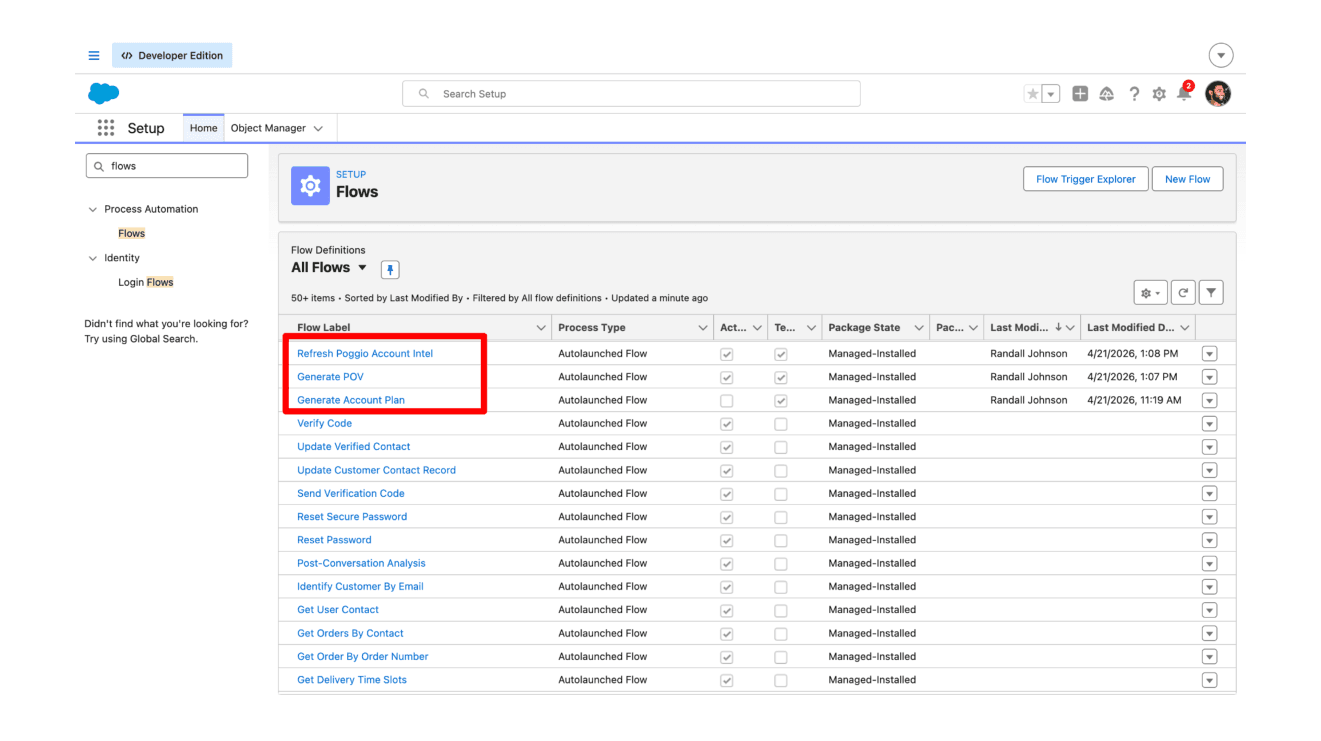1321x741 pixels.
Task: Open row actions for Verify Code
Action: click(x=1209, y=424)
